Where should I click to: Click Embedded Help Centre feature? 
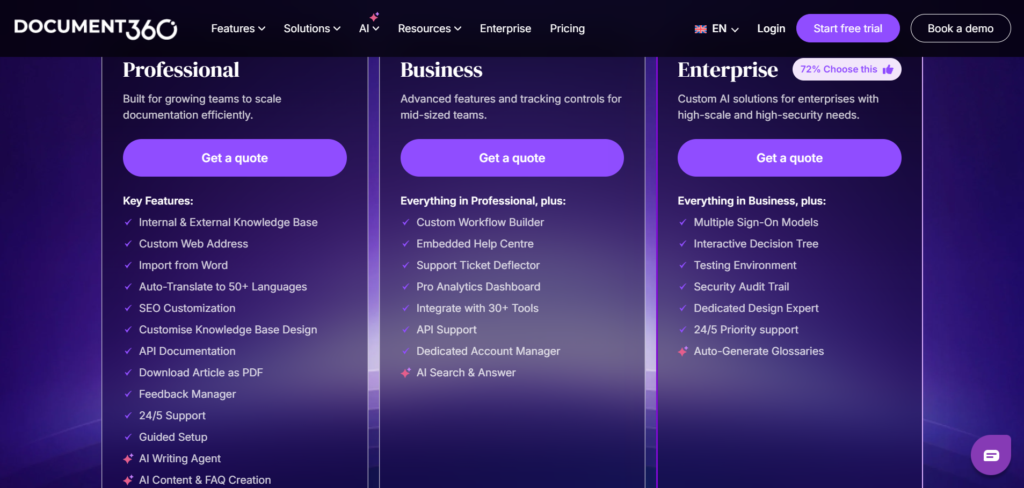(x=475, y=244)
